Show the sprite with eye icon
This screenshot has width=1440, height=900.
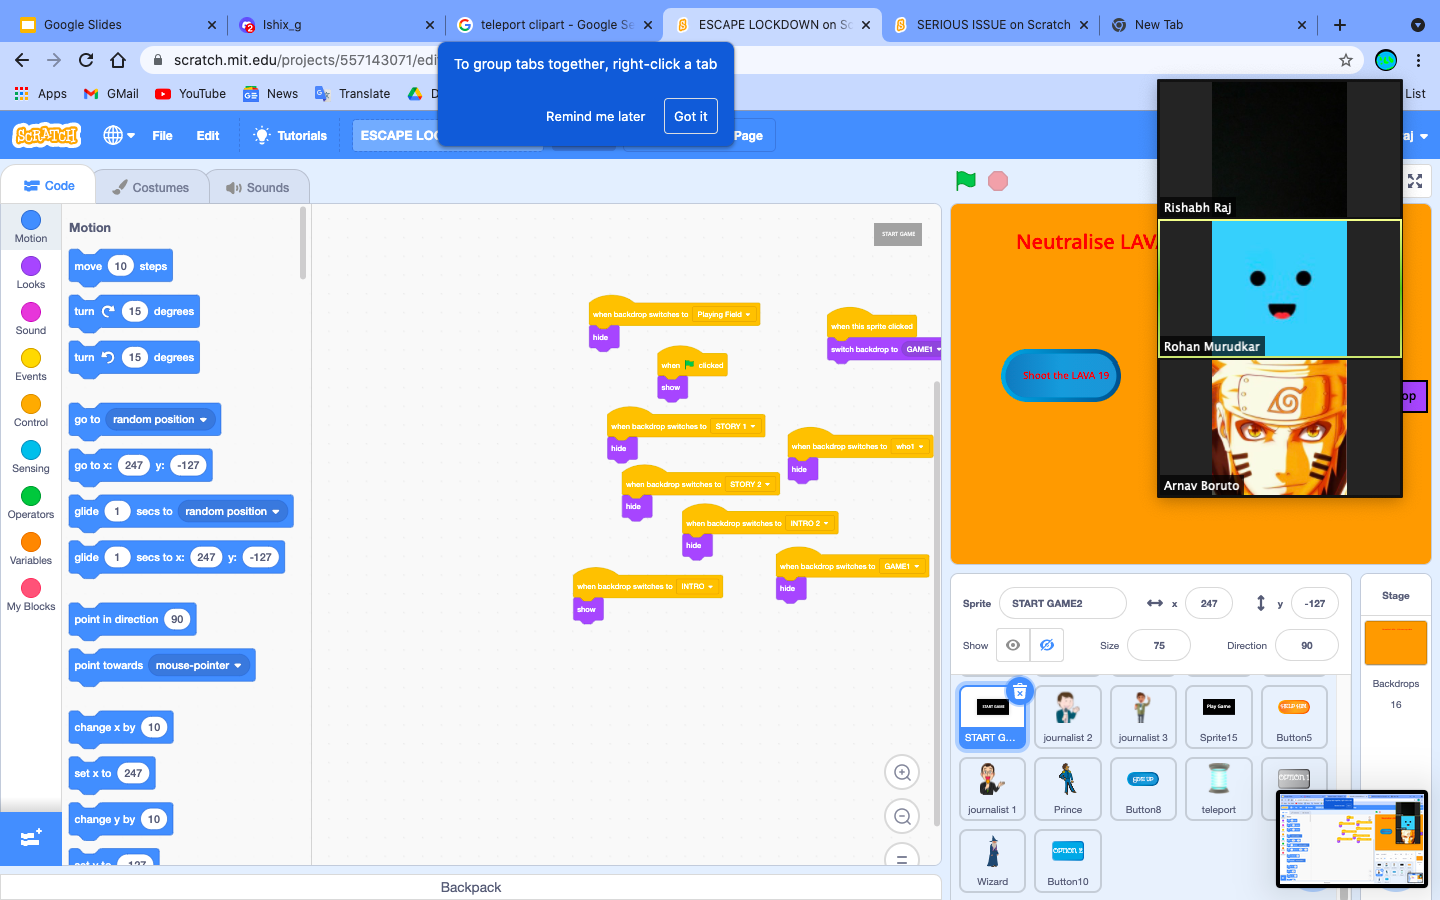click(1013, 645)
